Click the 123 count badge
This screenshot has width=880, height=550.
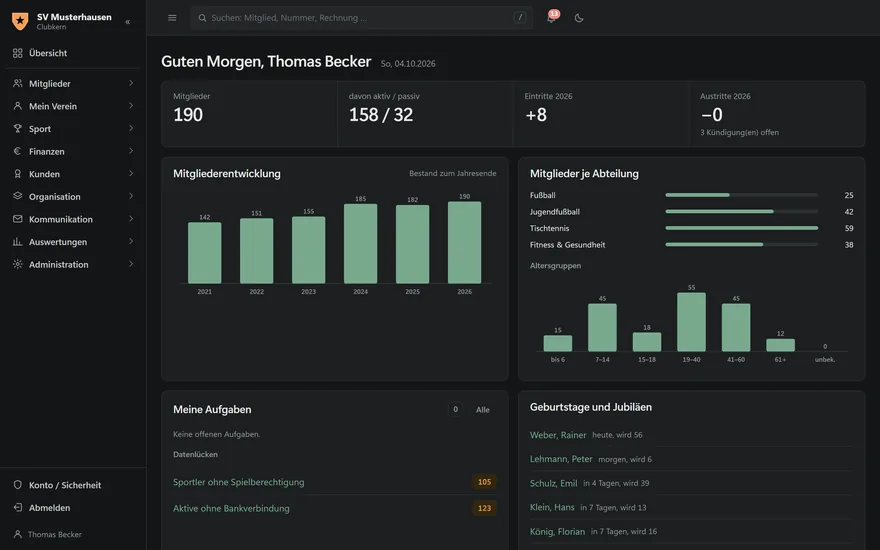(x=484, y=508)
